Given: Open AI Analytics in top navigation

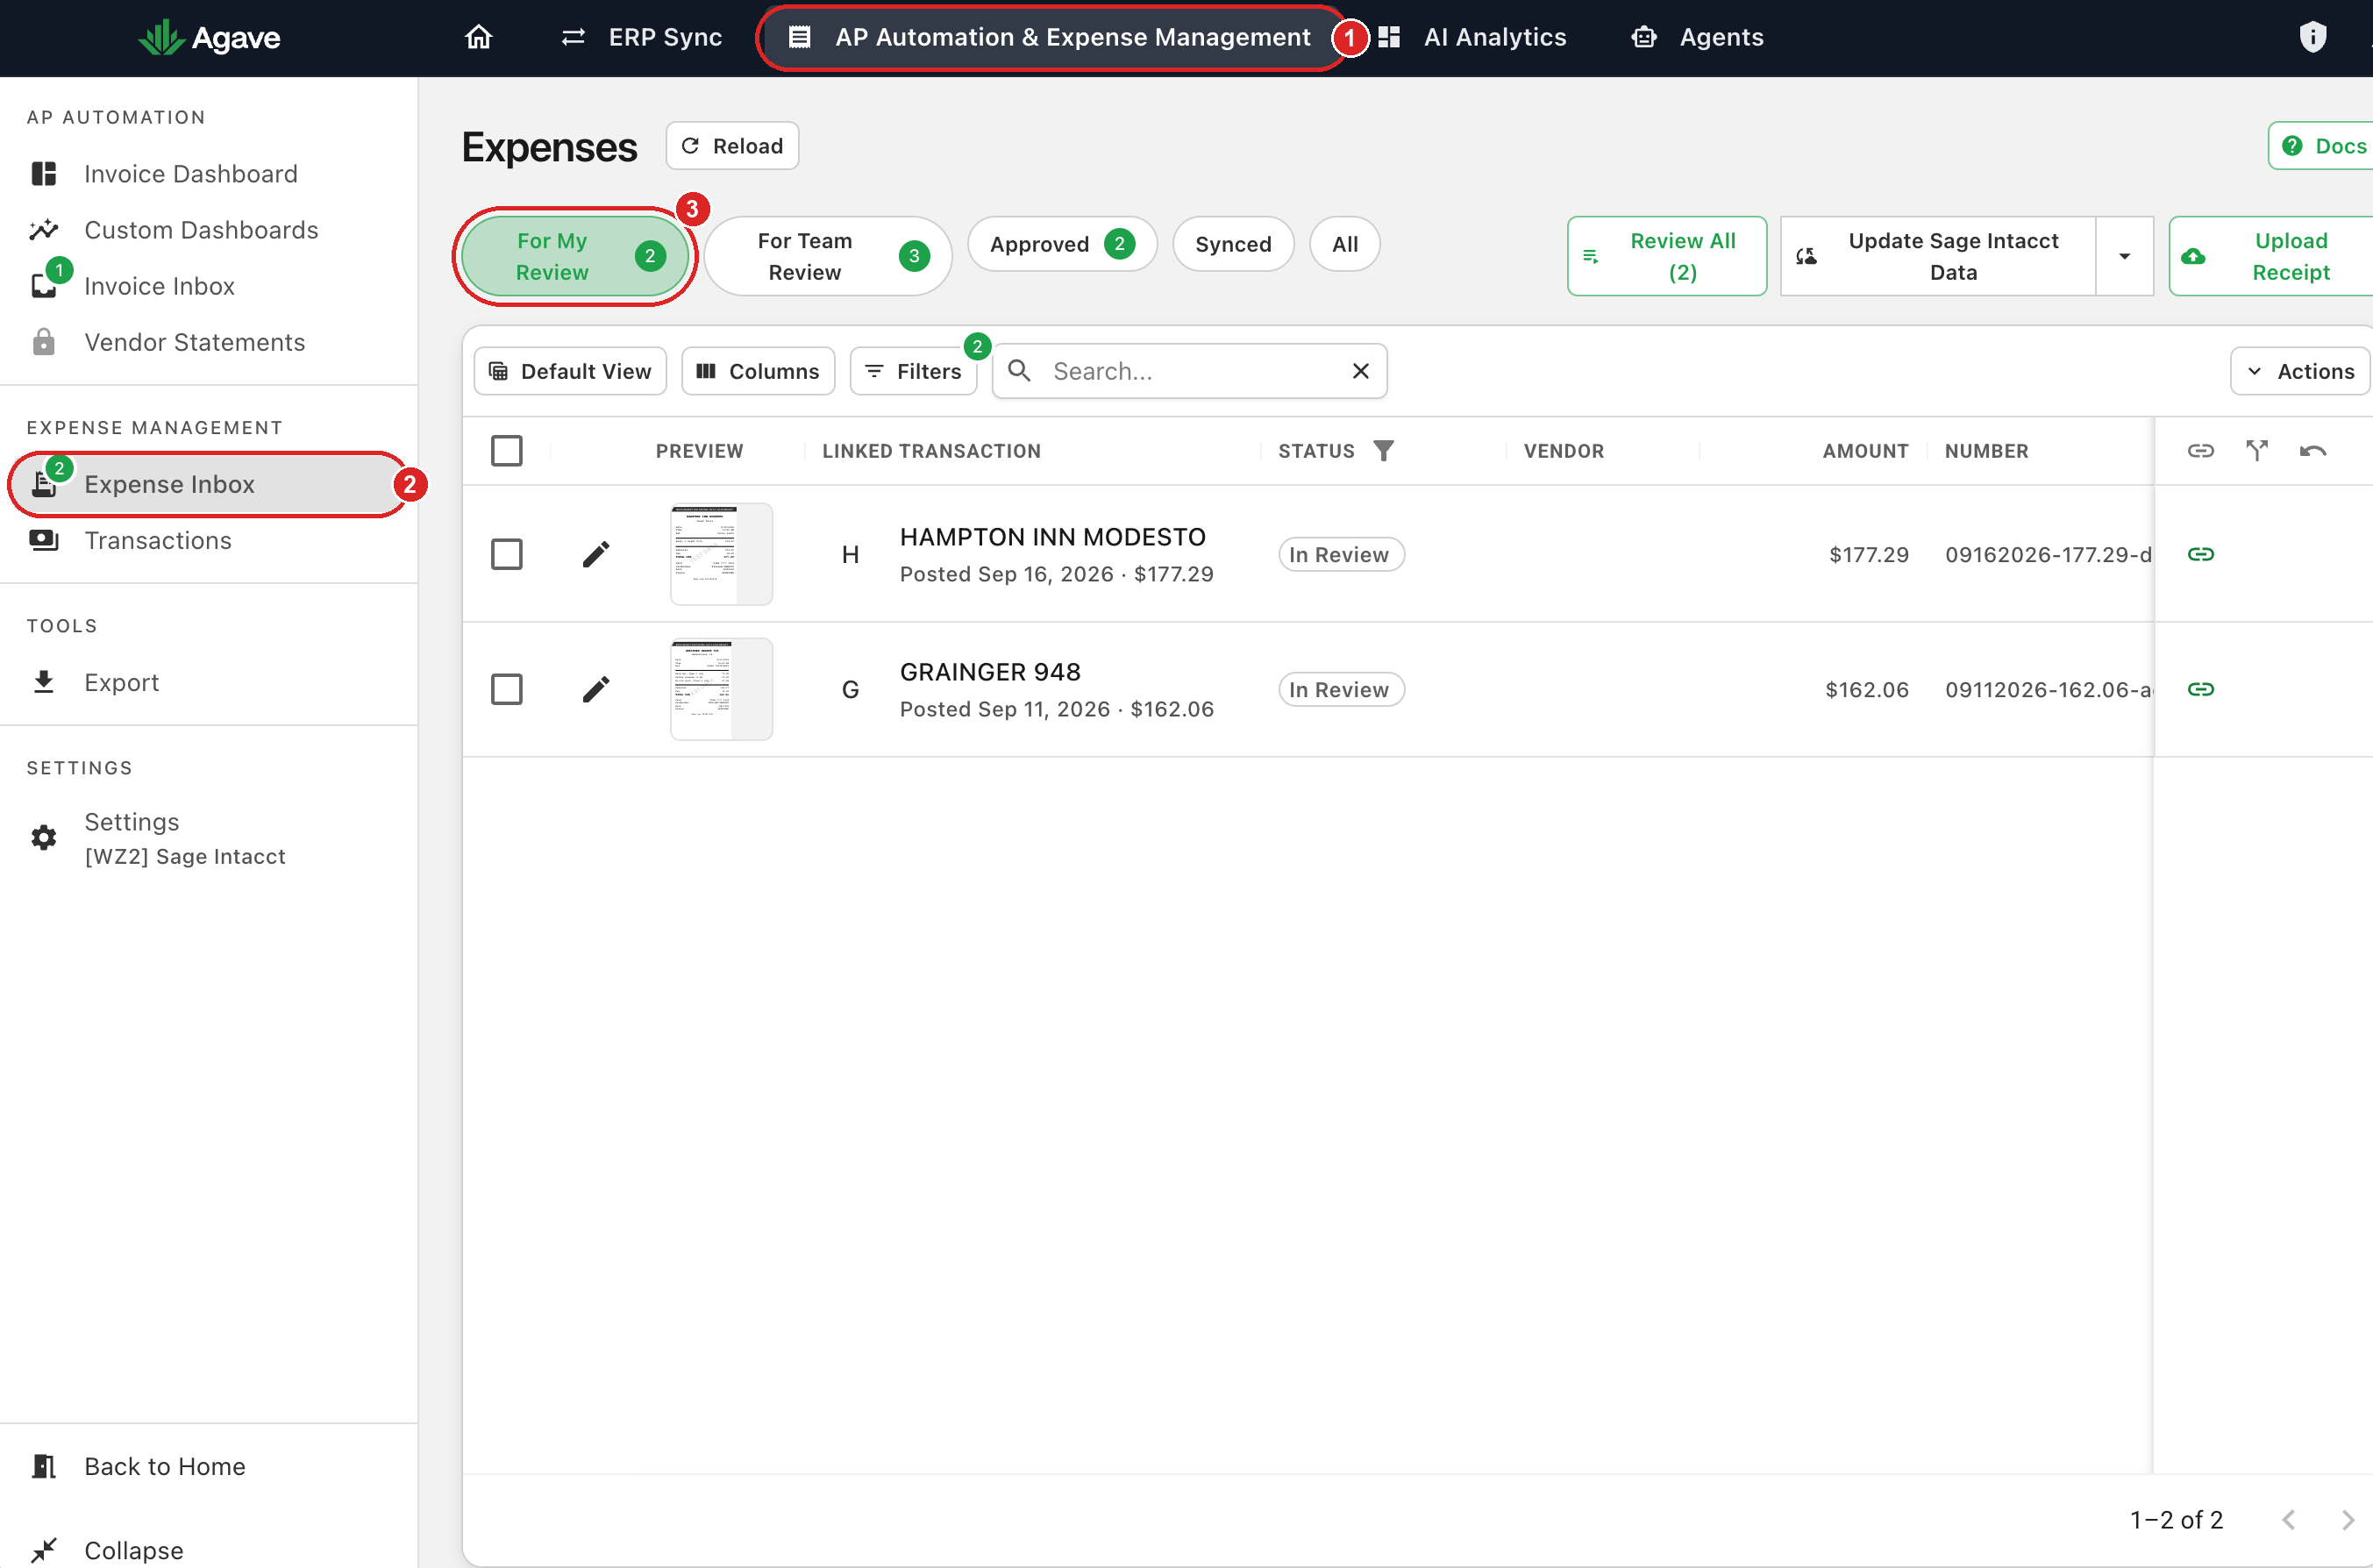Looking at the screenshot, I should pyautogui.click(x=1472, y=37).
